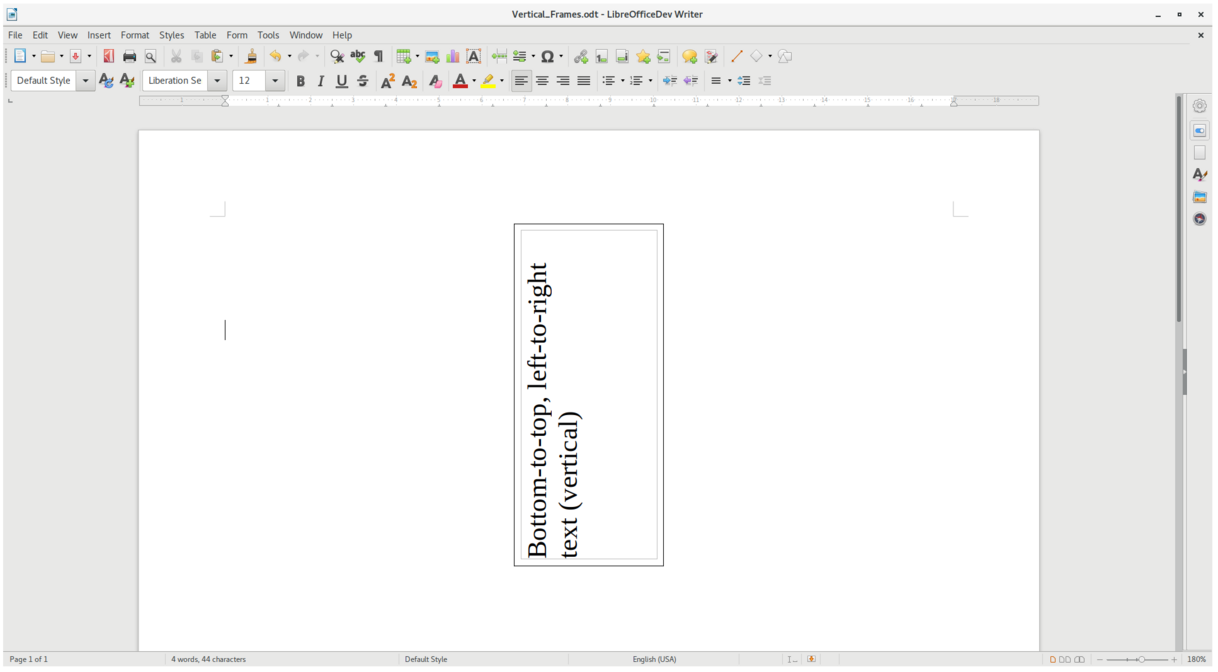This screenshot has height=672, width=1218.
Task: Insert a special character
Action: coord(547,57)
